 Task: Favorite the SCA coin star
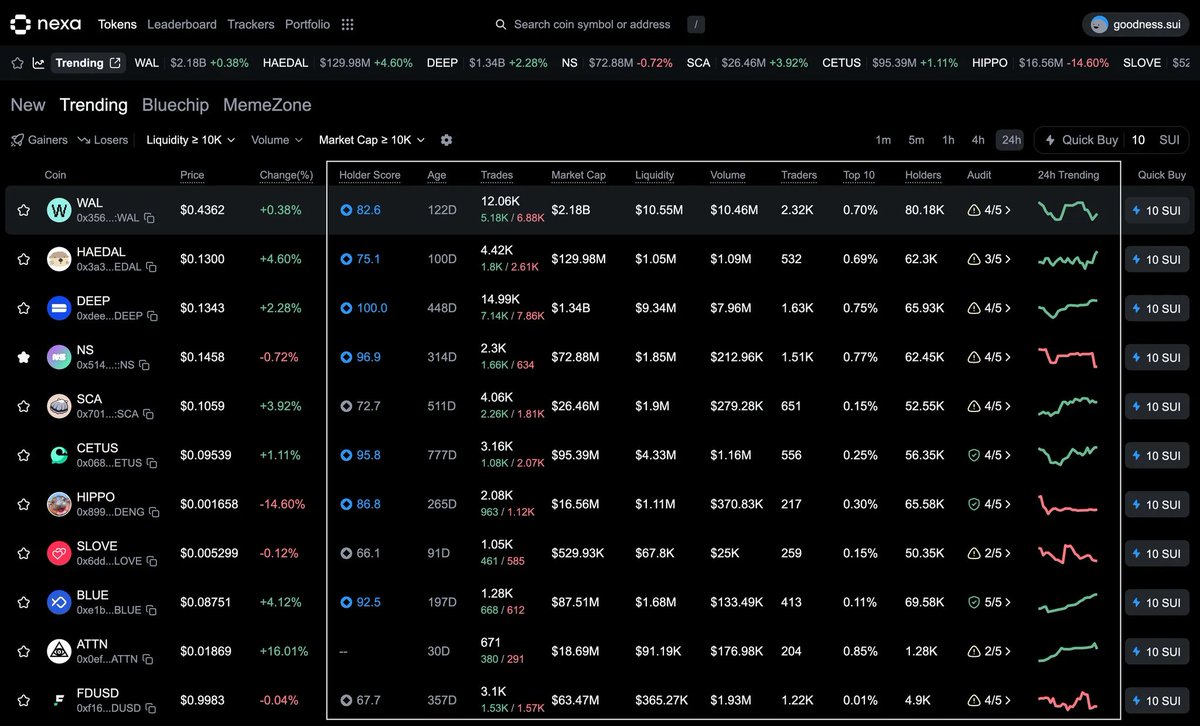[23, 406]
